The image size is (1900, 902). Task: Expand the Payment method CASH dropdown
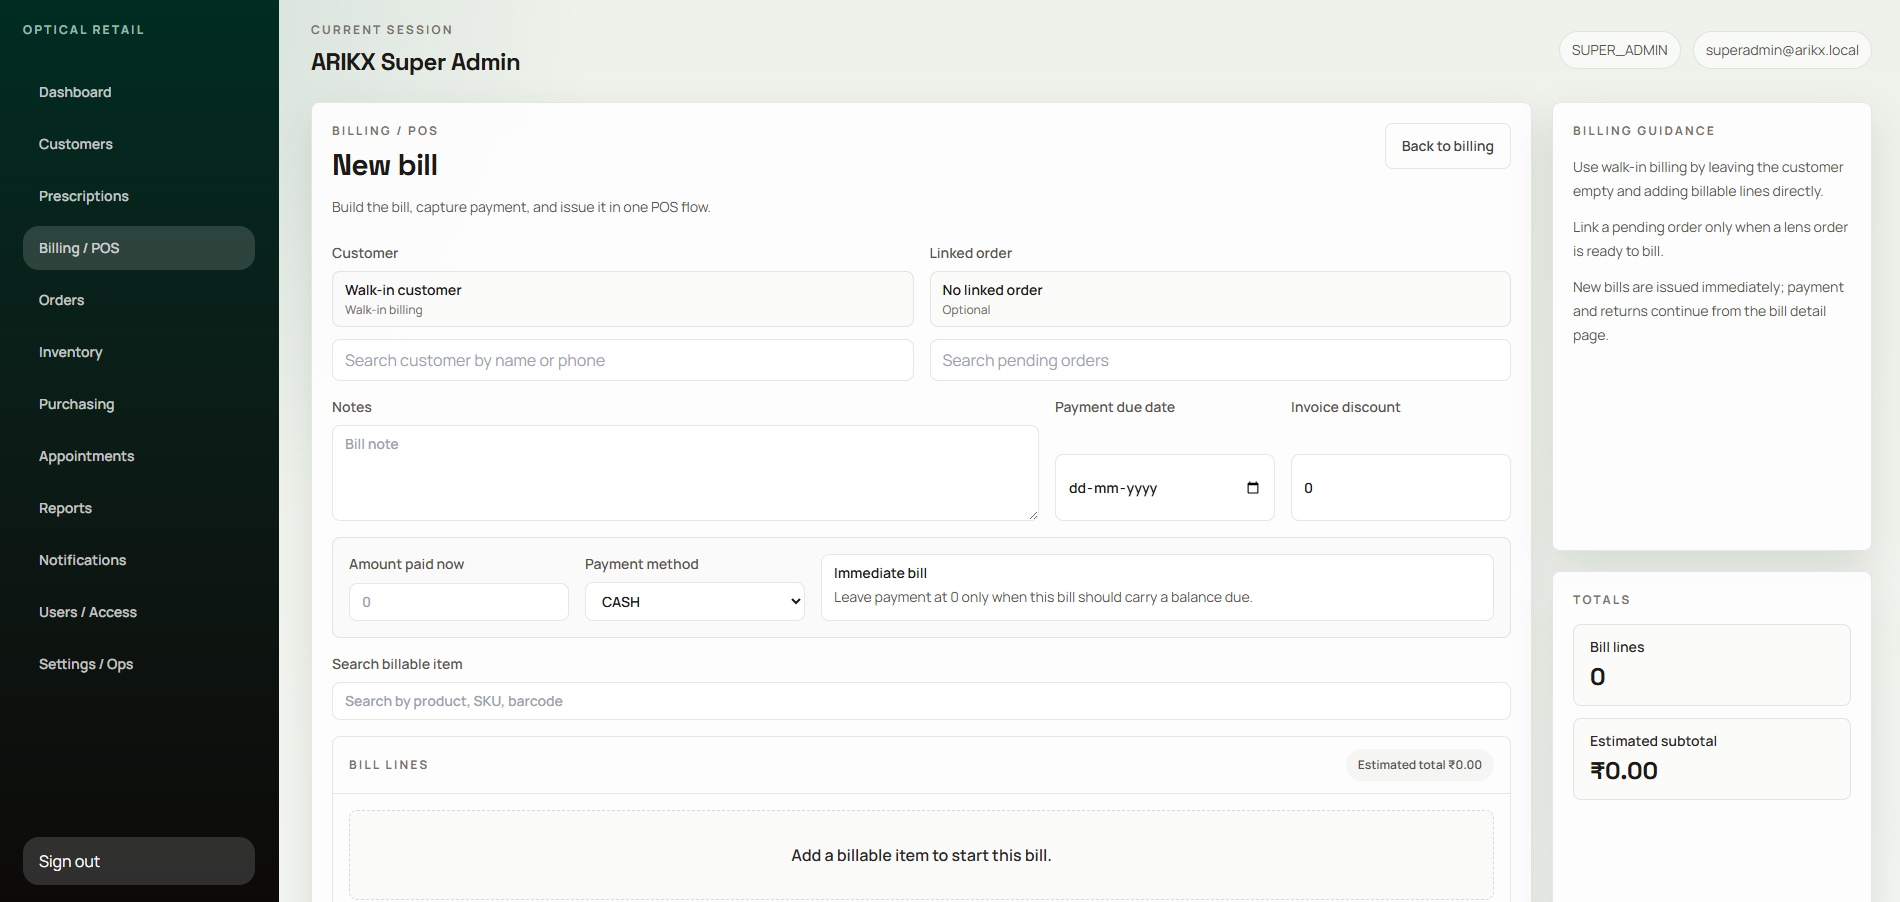694,602
